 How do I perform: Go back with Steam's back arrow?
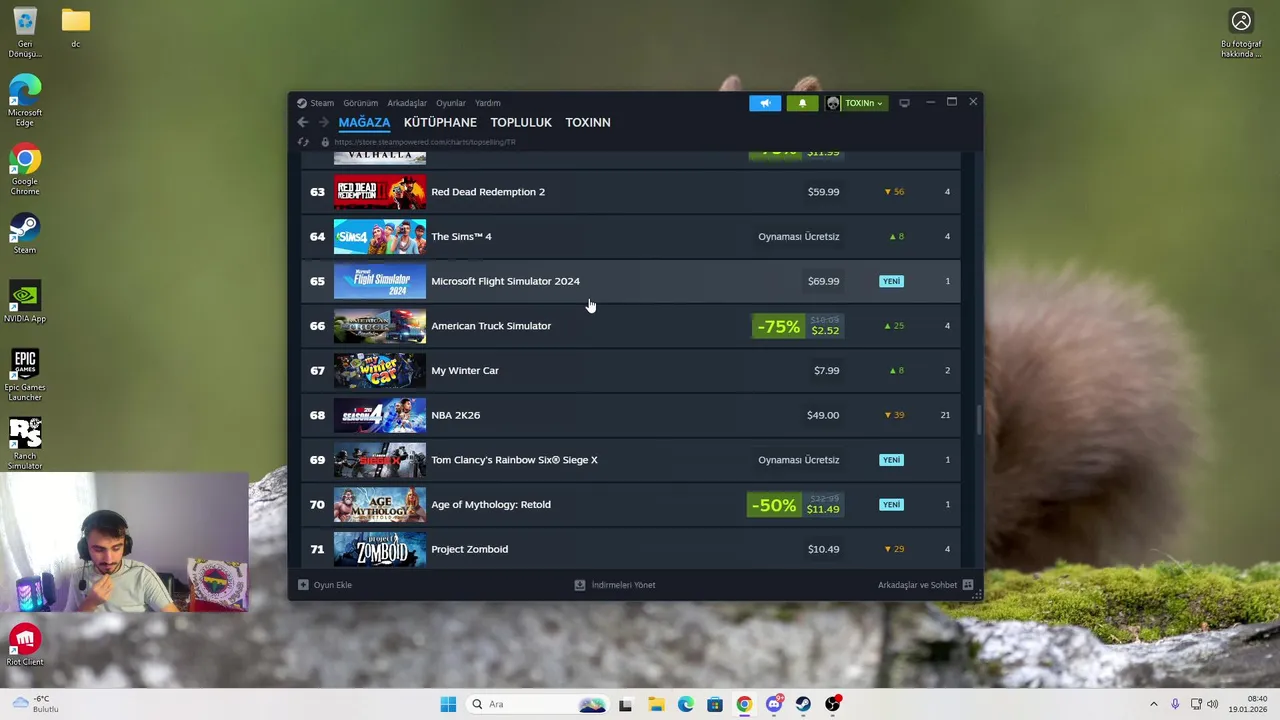[303, 122]
